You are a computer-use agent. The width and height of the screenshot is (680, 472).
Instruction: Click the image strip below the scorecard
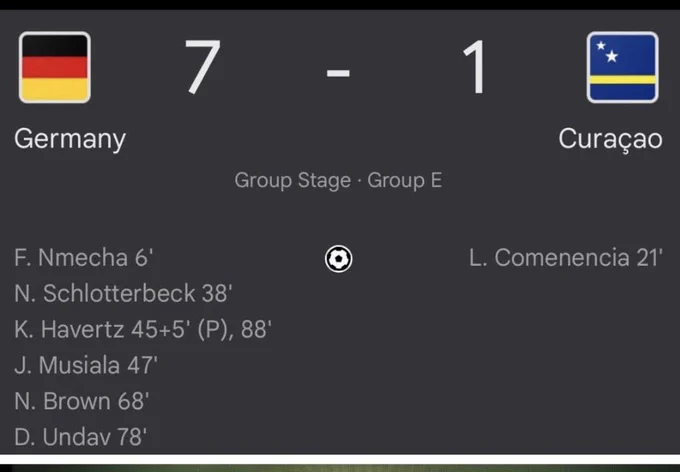[x=340, y=468]
